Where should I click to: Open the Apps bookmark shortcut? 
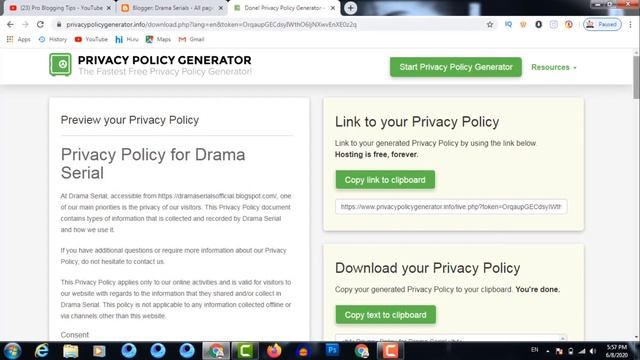(19, 39)
